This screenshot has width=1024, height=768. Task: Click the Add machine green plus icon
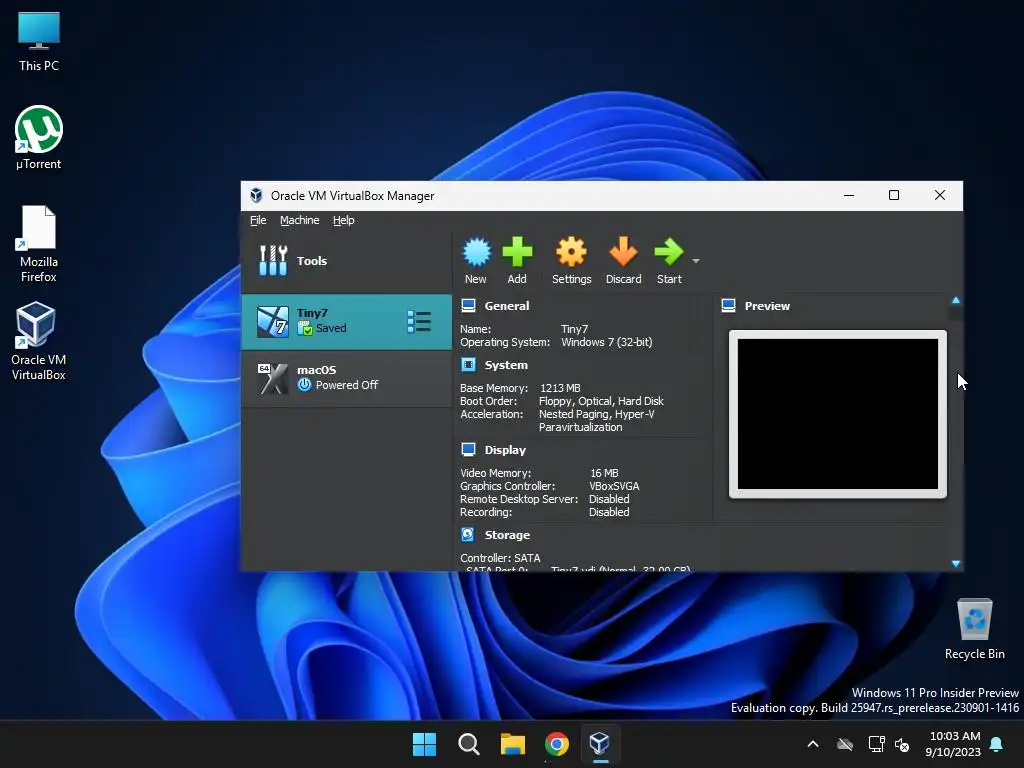click(x=517, y=252)
